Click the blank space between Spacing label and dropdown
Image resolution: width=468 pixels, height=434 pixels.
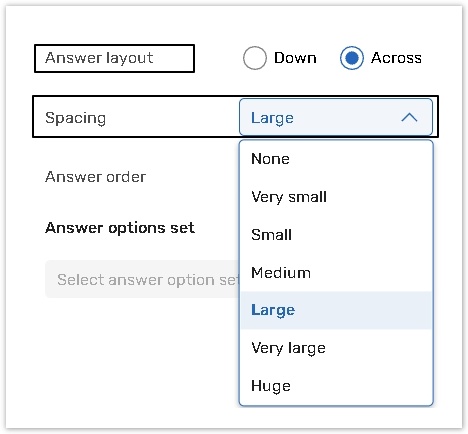172,117
